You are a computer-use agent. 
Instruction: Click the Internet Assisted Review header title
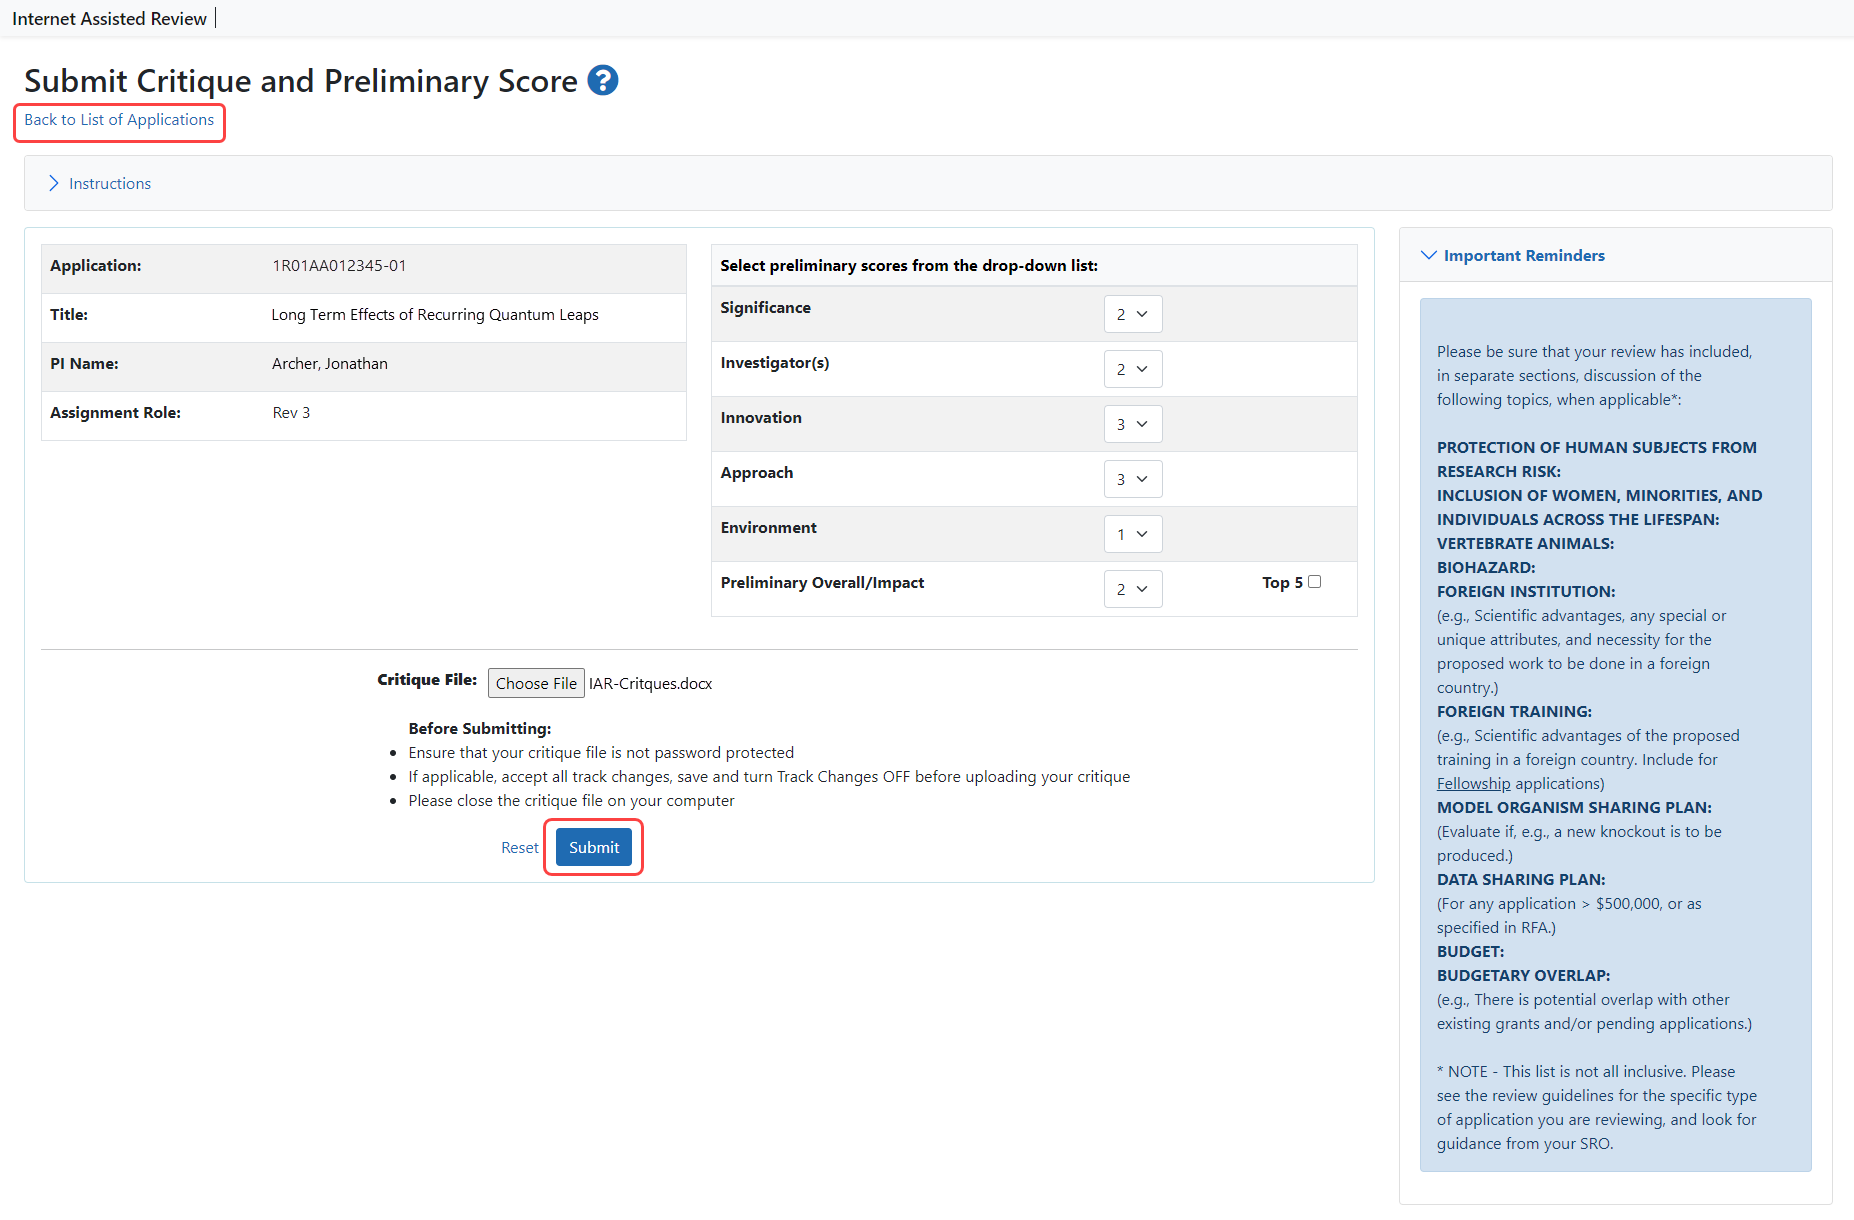click(109, 19)
